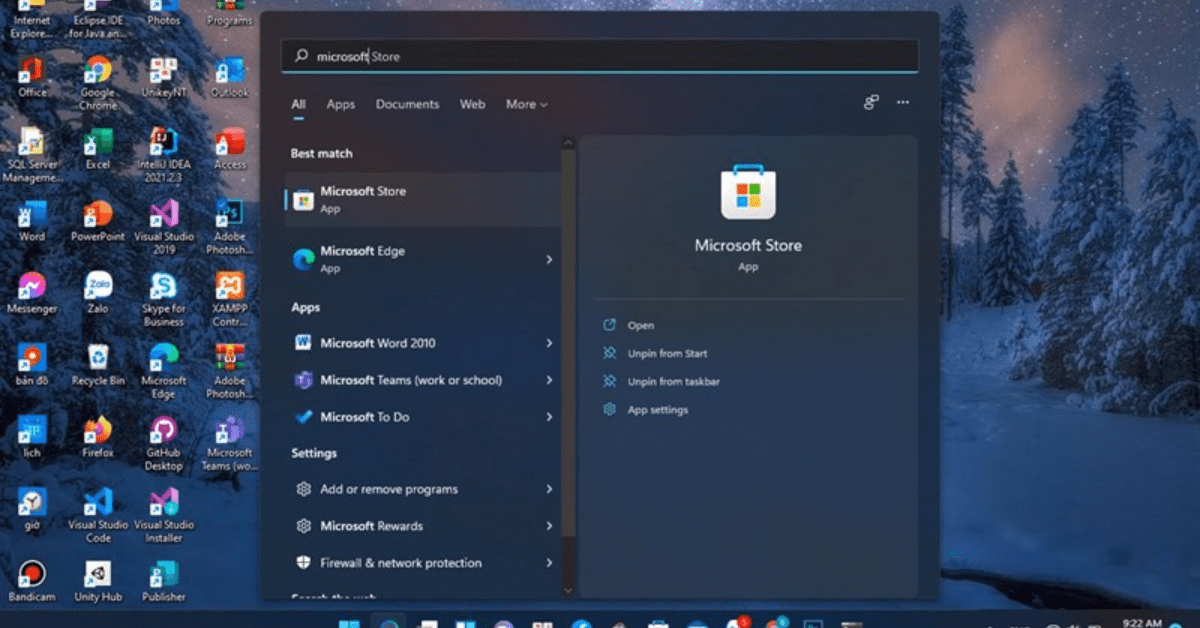This screenshot has width=1200, height=628.
Task: Launch Skype for Business shortcut
Action: tap(164, 299)
